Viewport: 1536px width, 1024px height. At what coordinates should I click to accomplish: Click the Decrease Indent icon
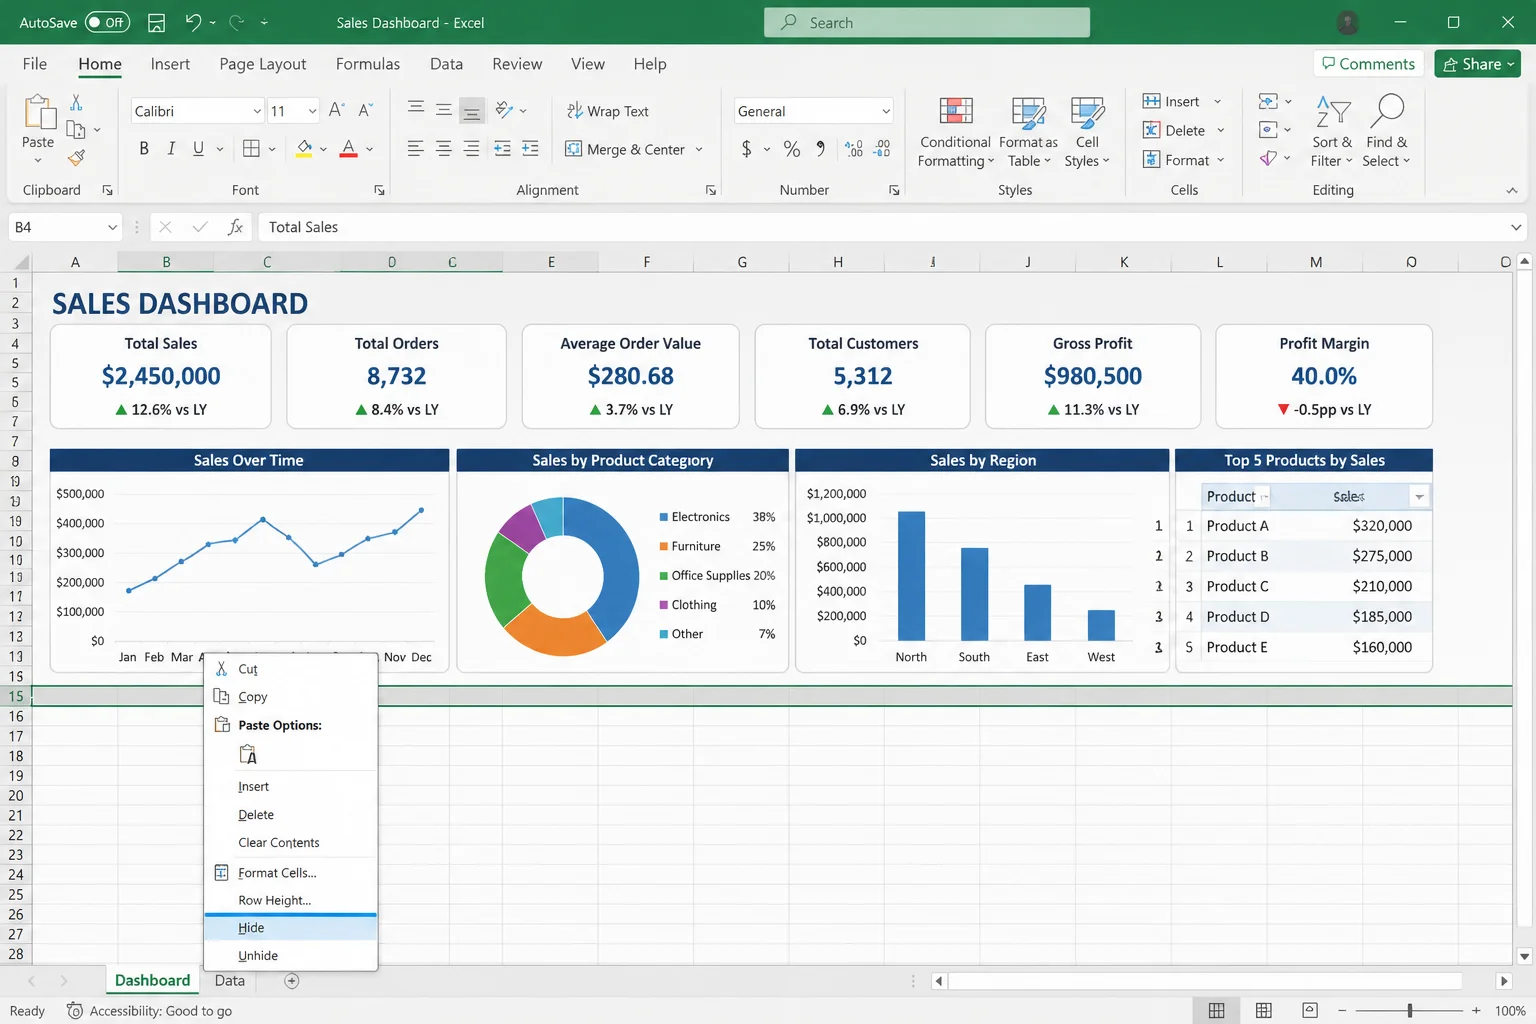coord(502,149)
